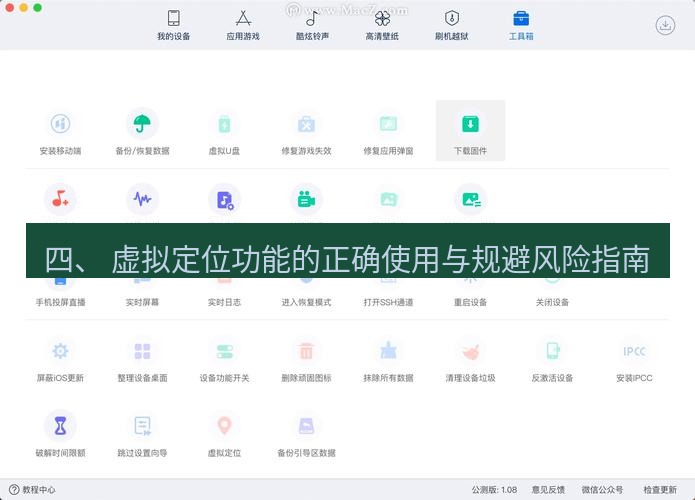Open the 教程中心 help link

click(x=32, y=489)
